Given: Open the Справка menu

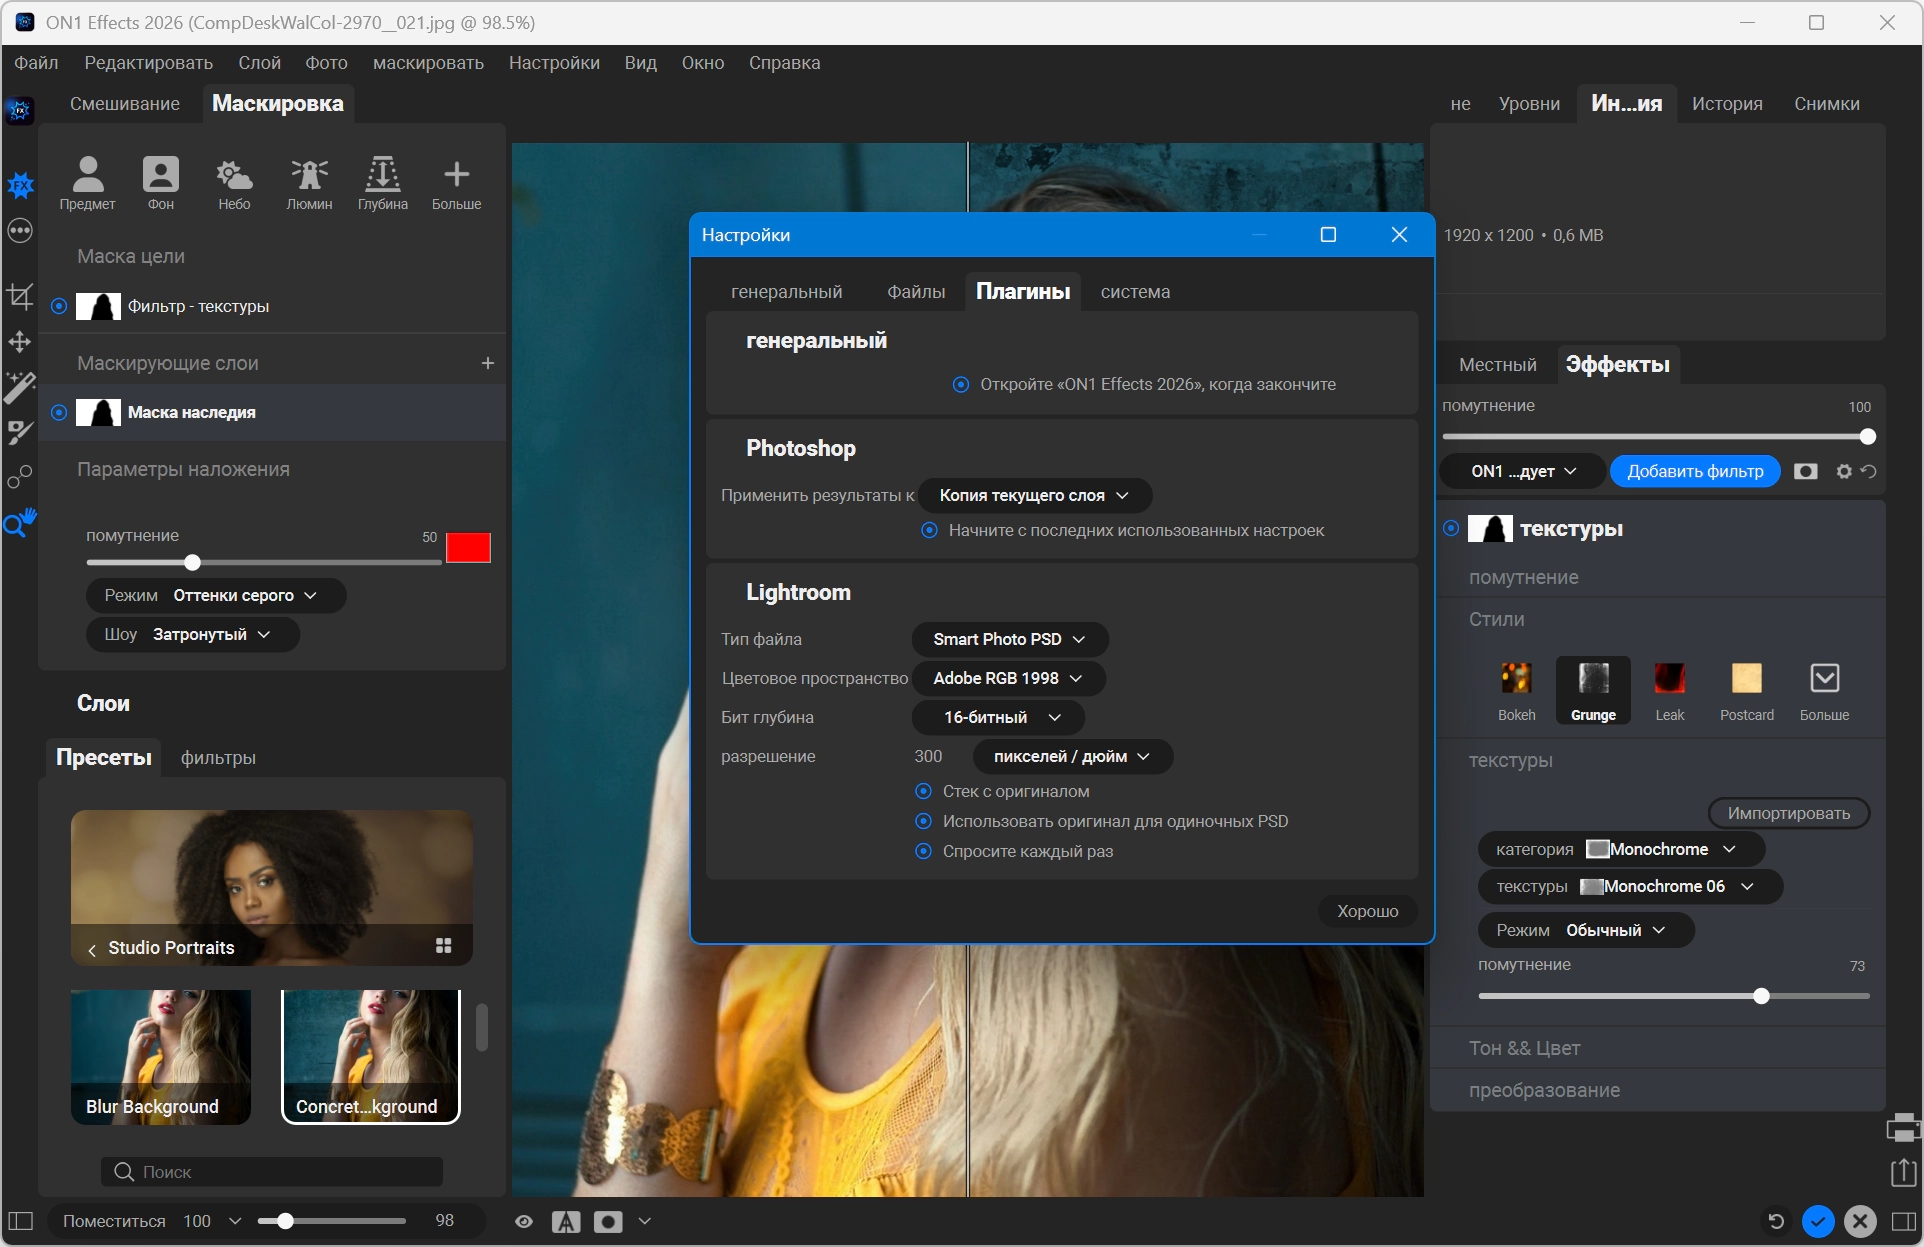Looking at the screenshot, I should coord(785,63).
